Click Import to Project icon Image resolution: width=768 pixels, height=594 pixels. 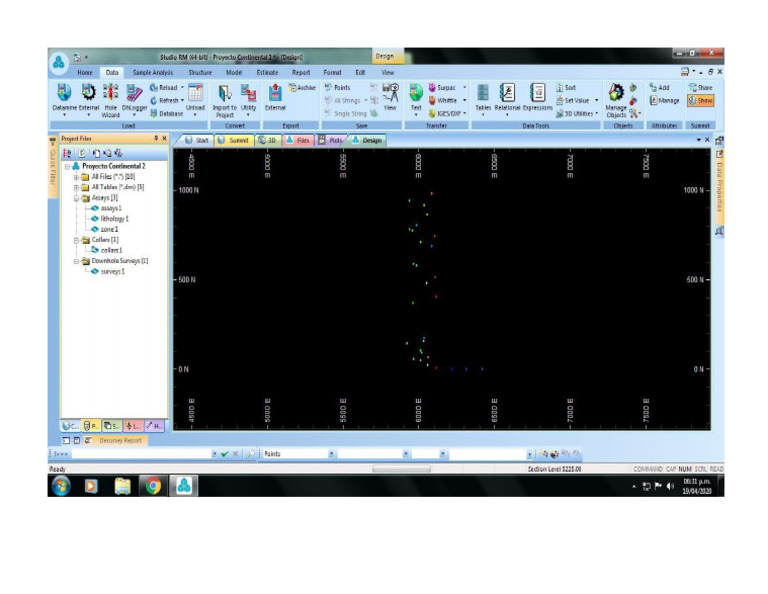(x=224, y=100)
